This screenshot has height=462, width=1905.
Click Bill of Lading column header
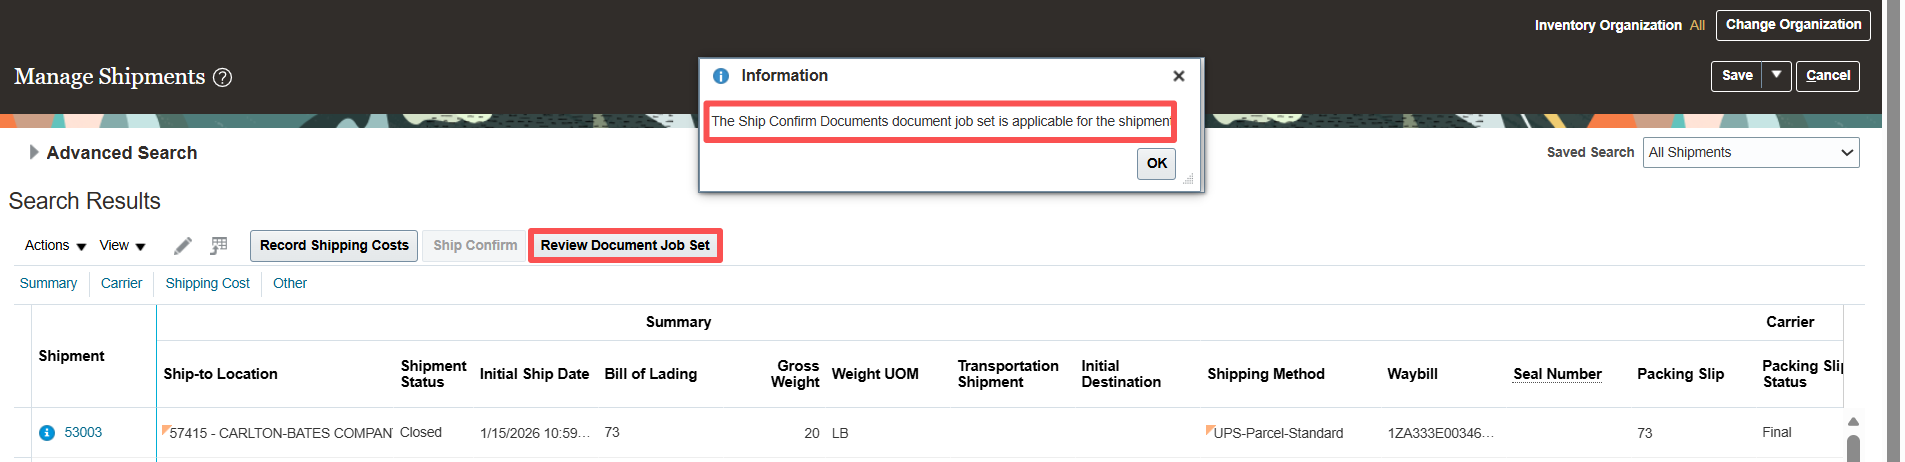(x=650, y=374)
